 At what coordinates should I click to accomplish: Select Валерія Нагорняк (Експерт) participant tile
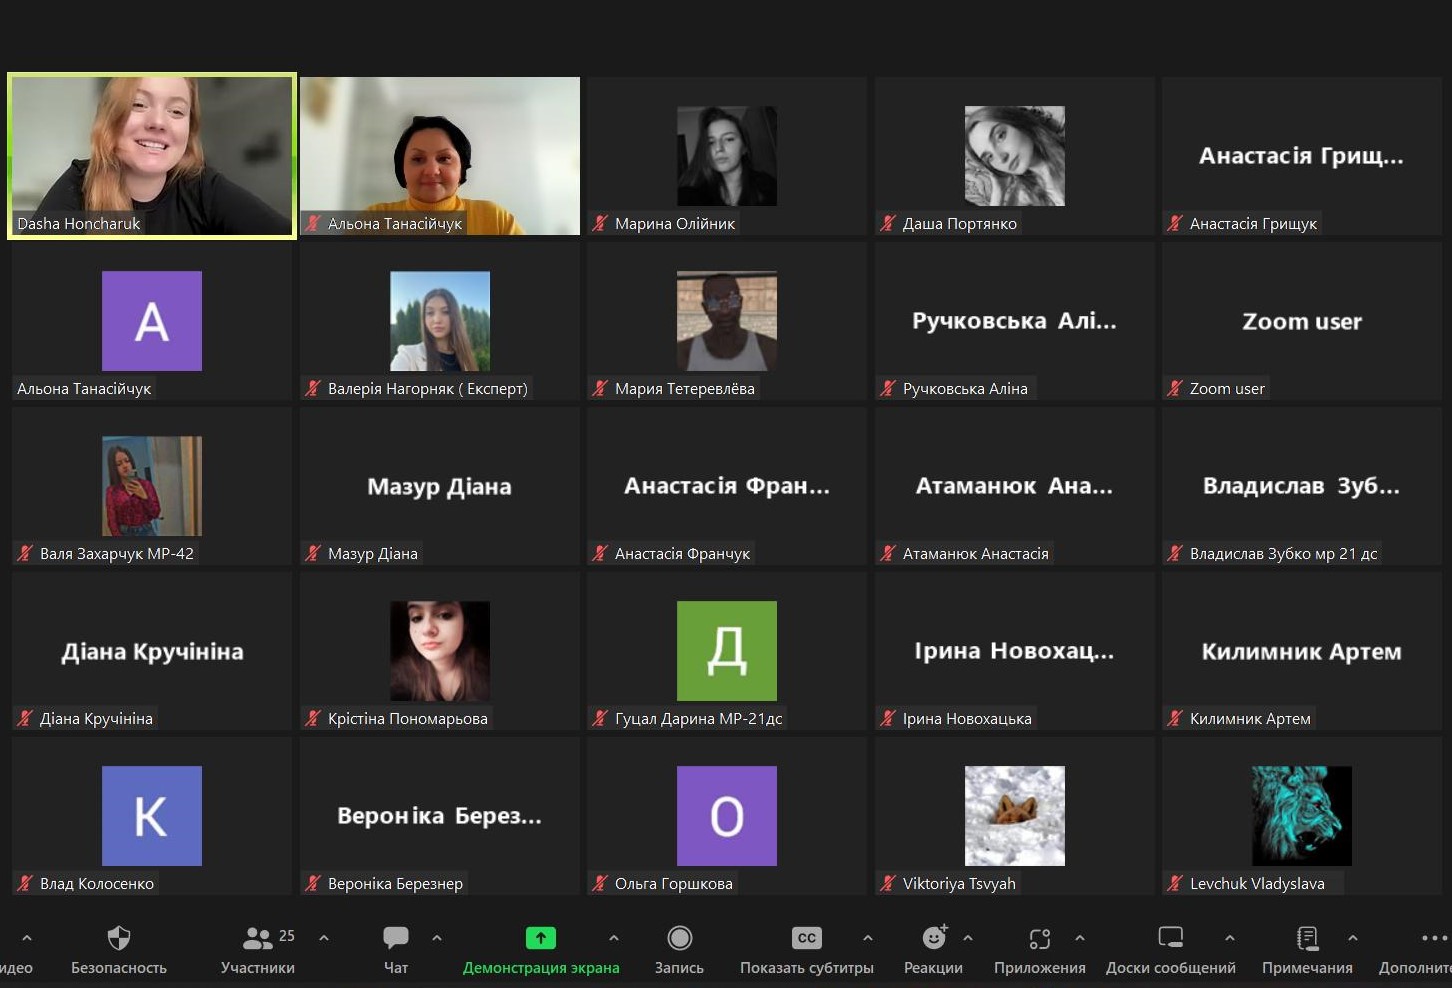[440, 321]
